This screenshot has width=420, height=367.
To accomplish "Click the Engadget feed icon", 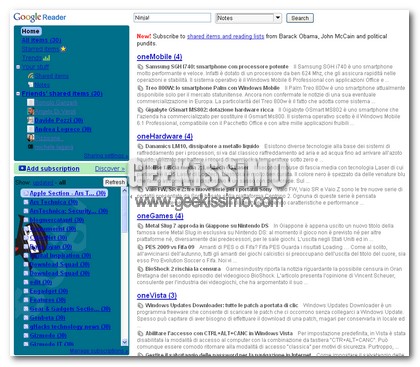I will (26, 291).
